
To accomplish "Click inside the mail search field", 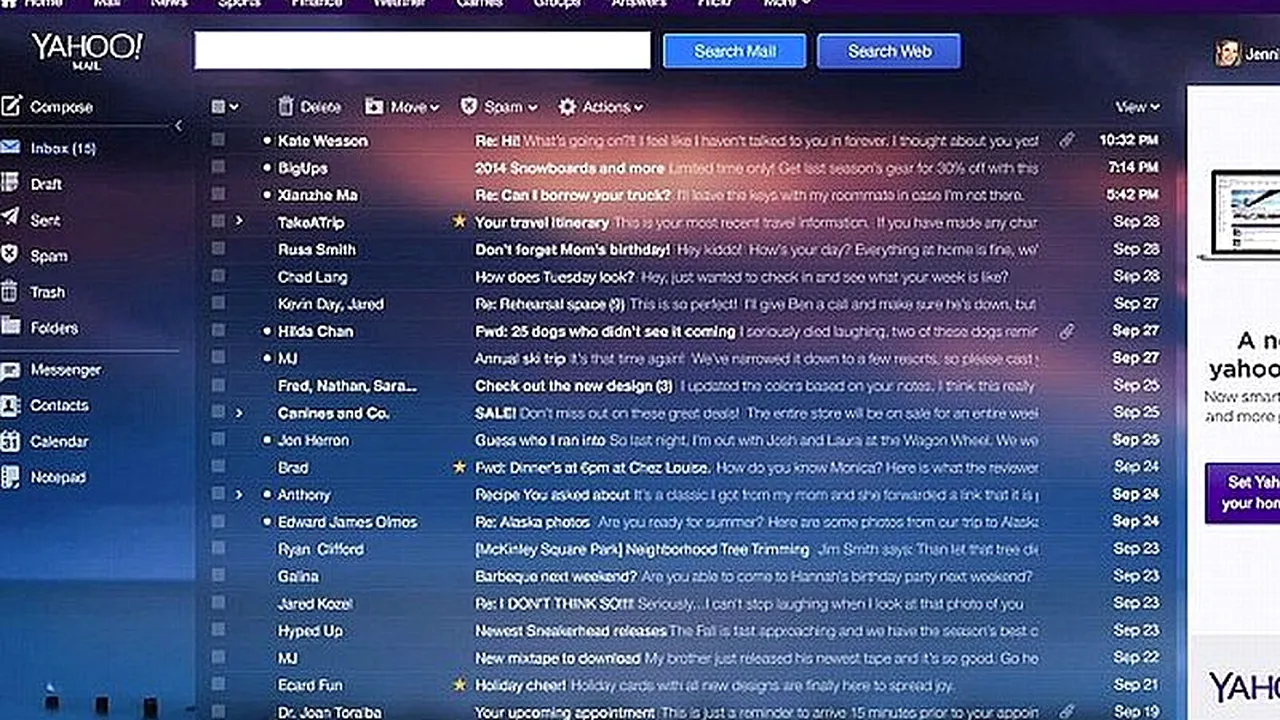I will (420, 51).
